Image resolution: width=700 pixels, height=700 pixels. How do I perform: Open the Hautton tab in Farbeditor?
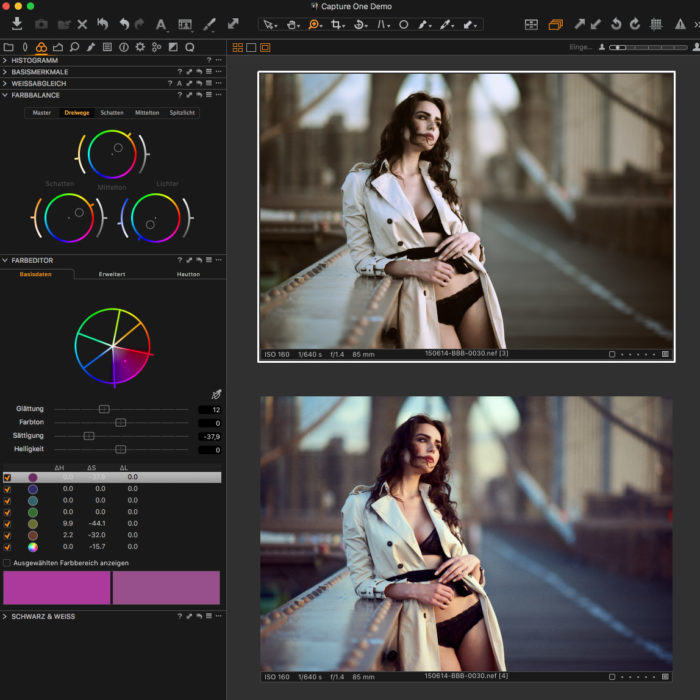[x=188, y=274]
